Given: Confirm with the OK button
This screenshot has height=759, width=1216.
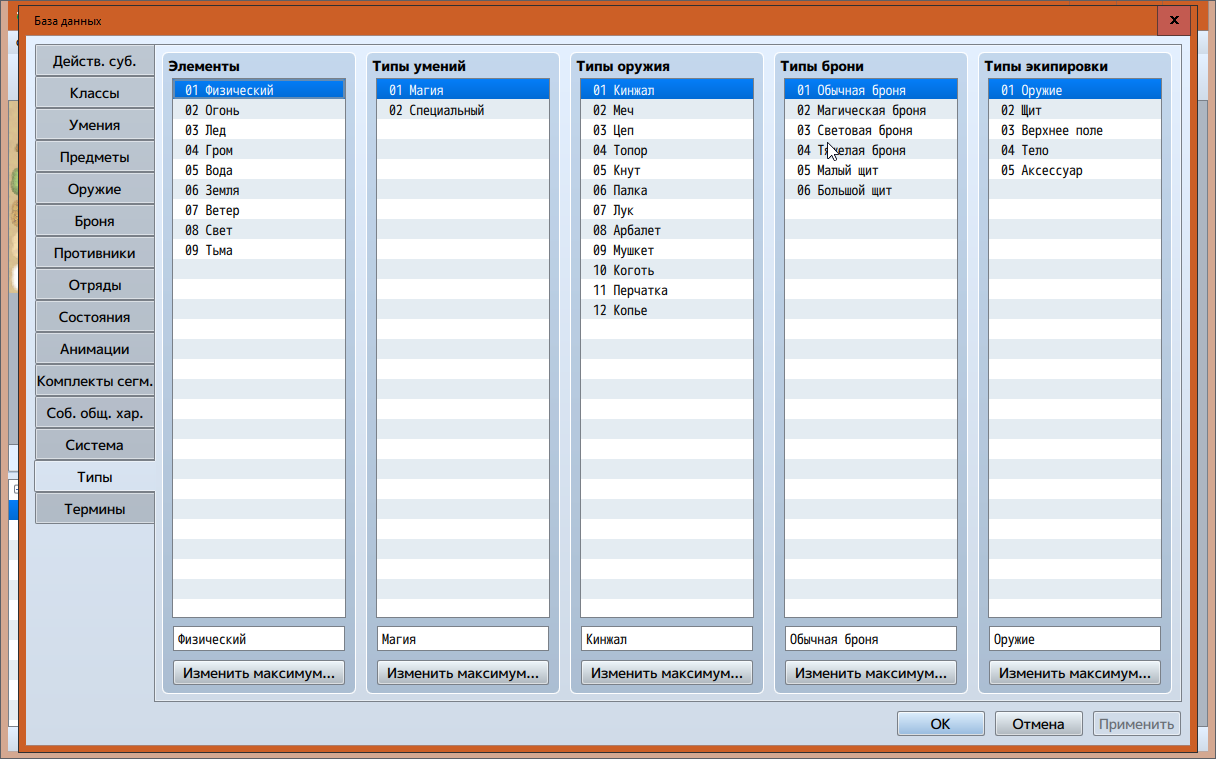Looking at the screenshot, I should 940,724.
